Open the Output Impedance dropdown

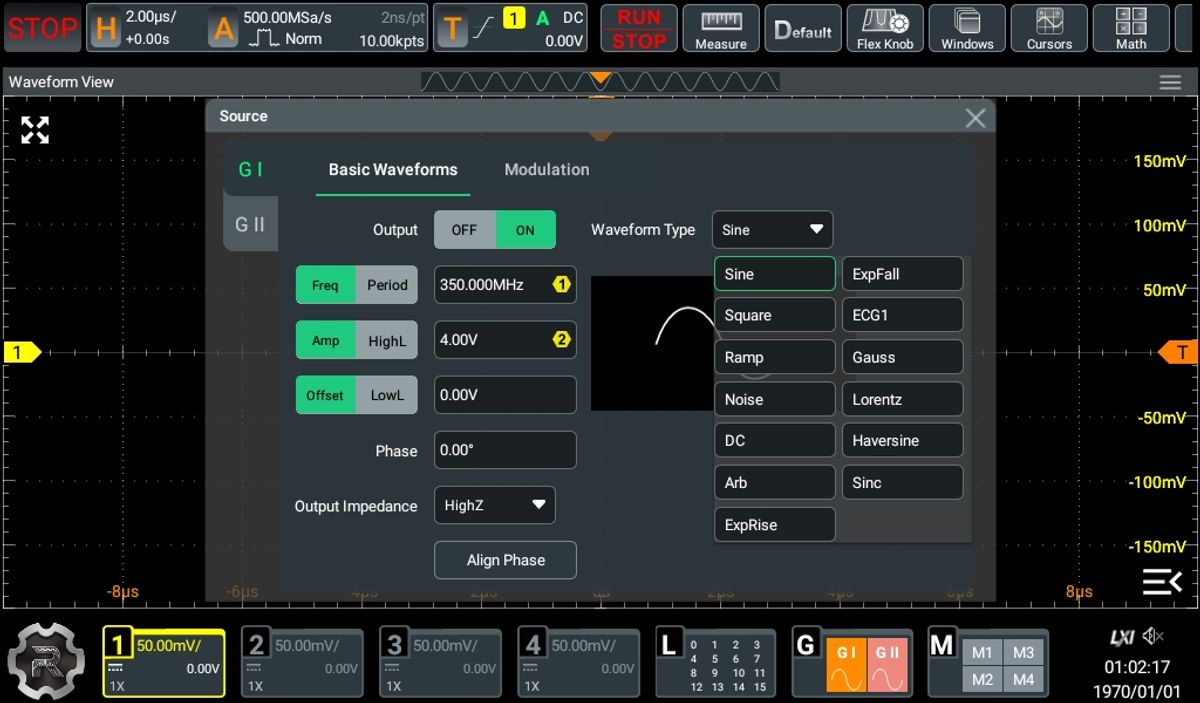click(494, 506)
